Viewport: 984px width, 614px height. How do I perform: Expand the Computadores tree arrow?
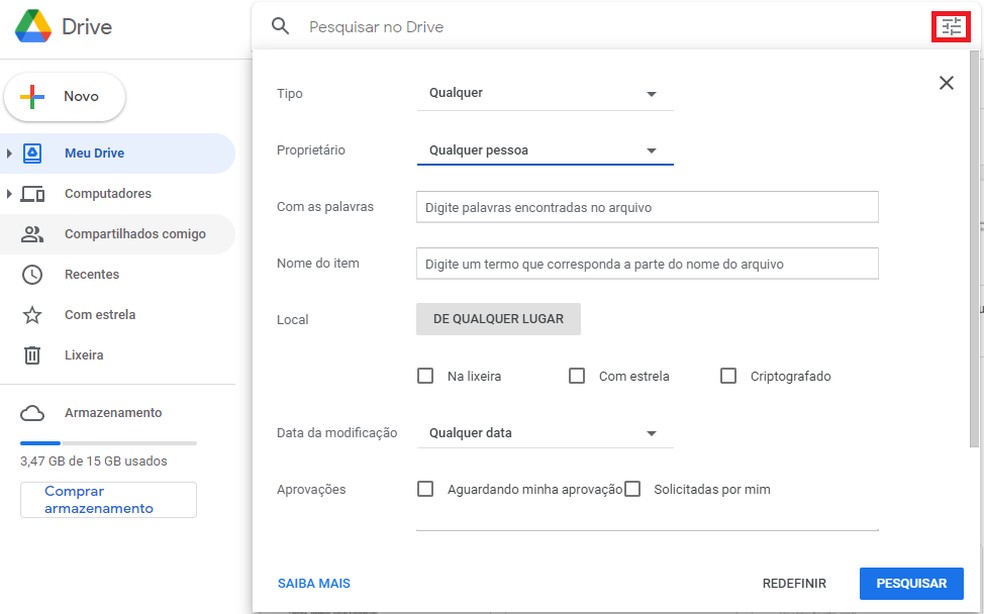pyautogui.click(x=9, y=193)
